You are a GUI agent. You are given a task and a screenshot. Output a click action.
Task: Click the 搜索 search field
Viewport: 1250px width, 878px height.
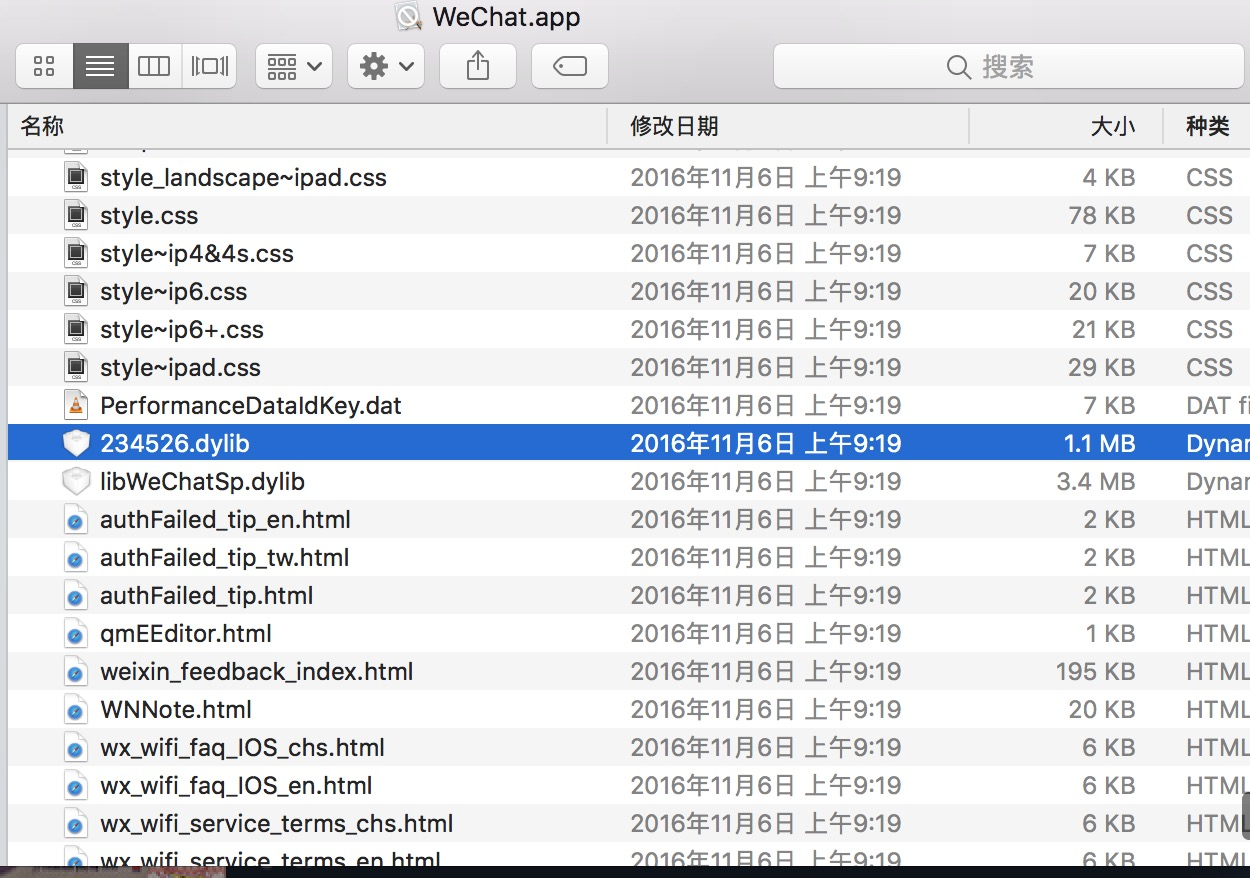[1011, 67]
